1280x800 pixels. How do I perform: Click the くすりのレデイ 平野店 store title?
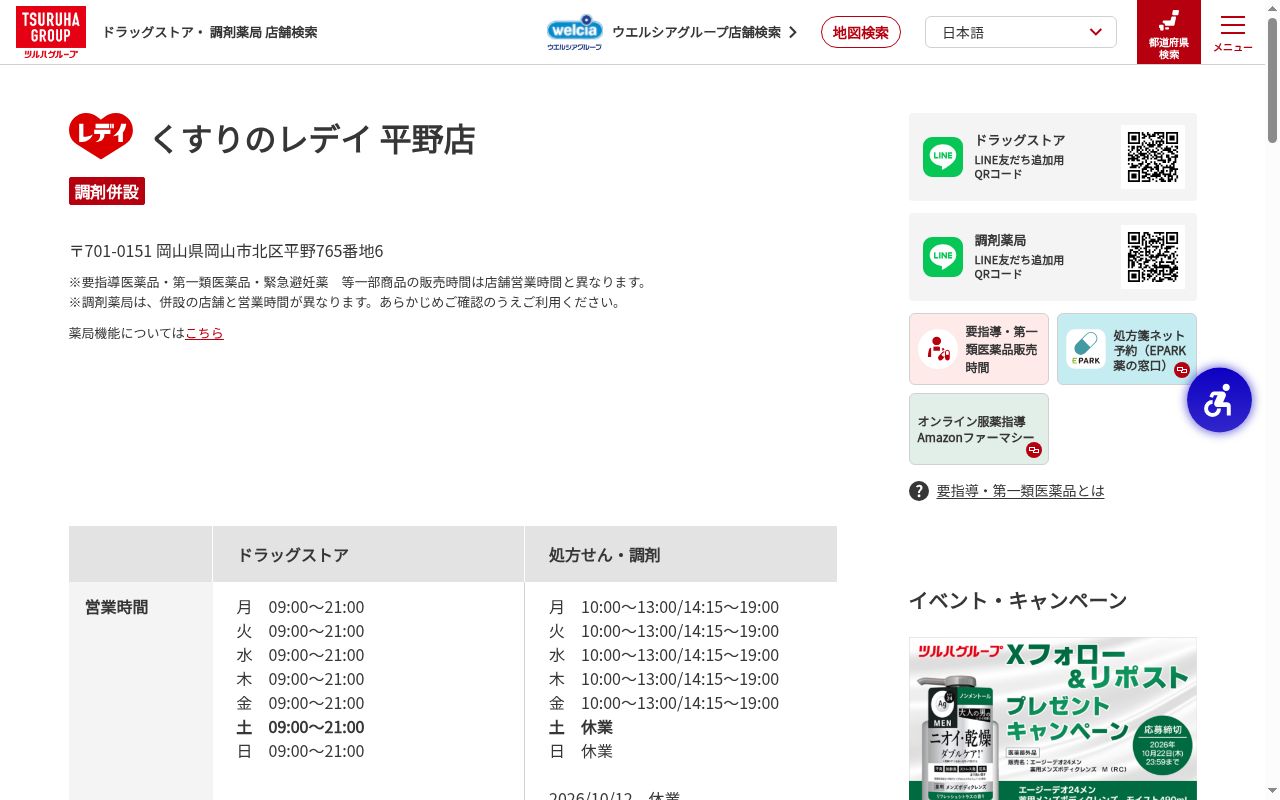point(313,138)
